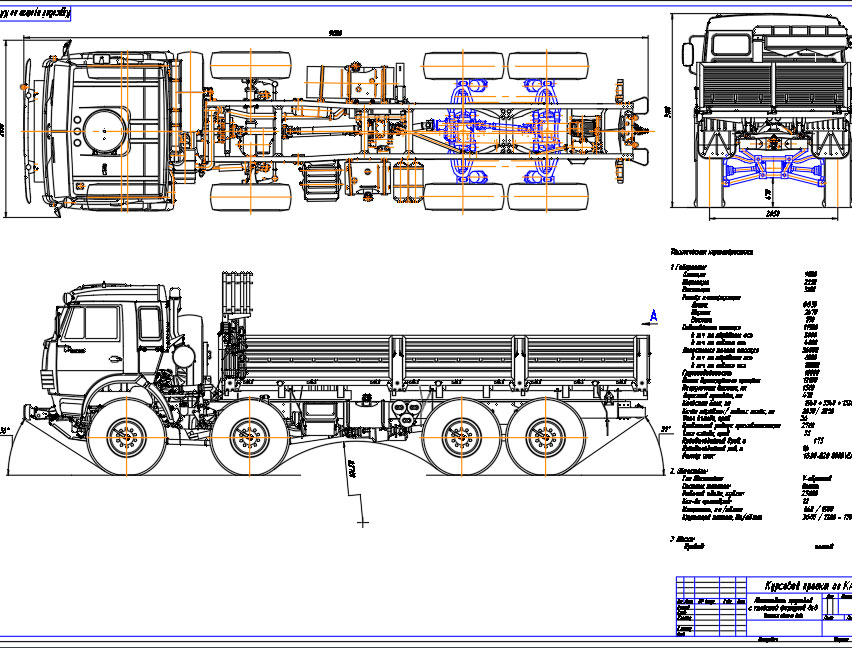Click the front-axle wheel in the side view
This screenshot has width=852, height=648.
(127, 437)
